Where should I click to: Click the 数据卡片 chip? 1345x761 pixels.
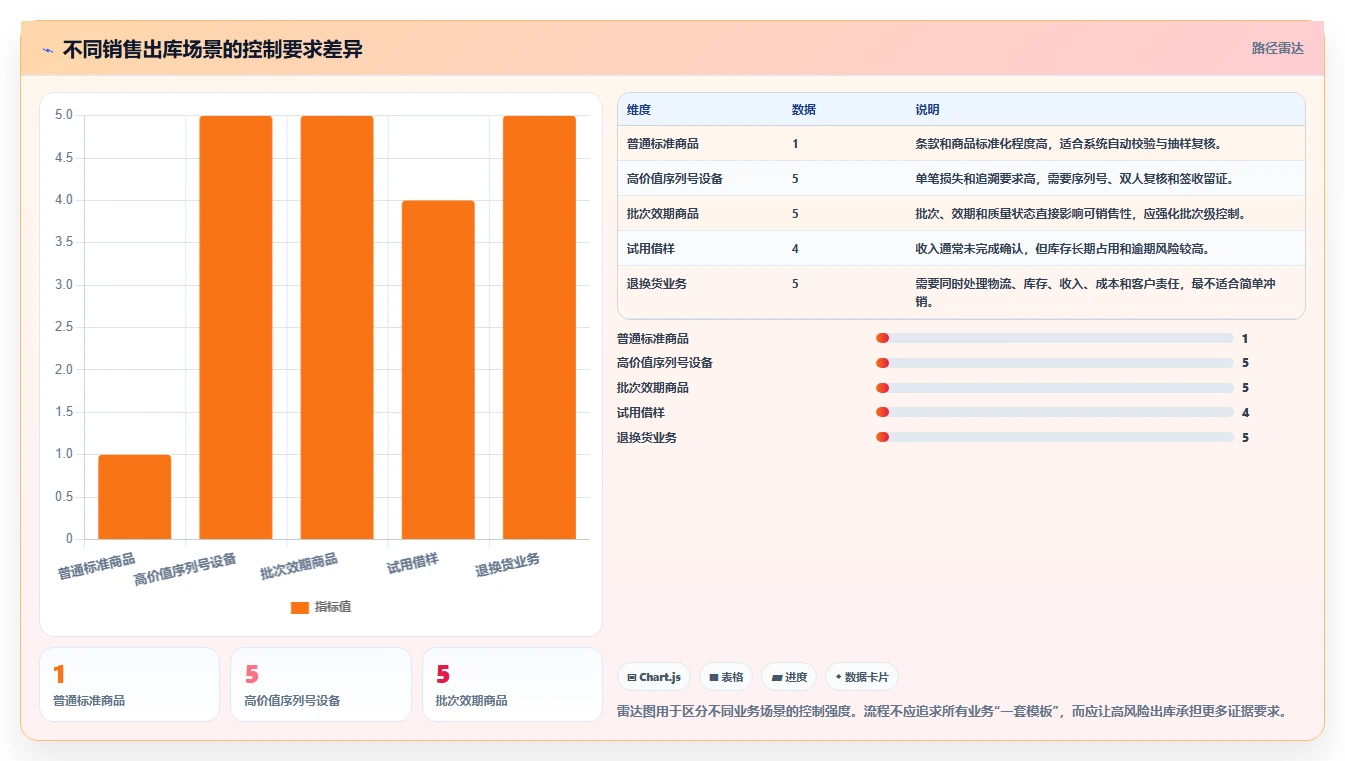coord(861,677)
